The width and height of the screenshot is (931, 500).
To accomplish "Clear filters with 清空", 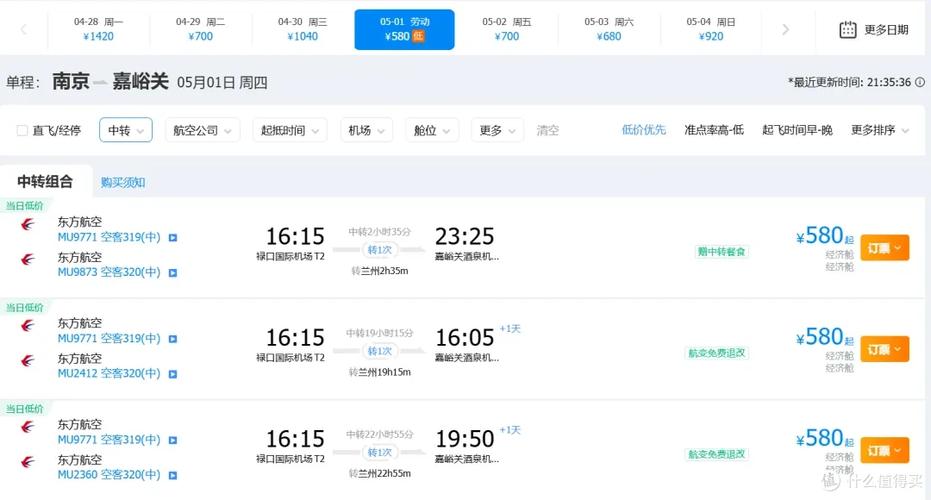I will (x=547, y=130).
